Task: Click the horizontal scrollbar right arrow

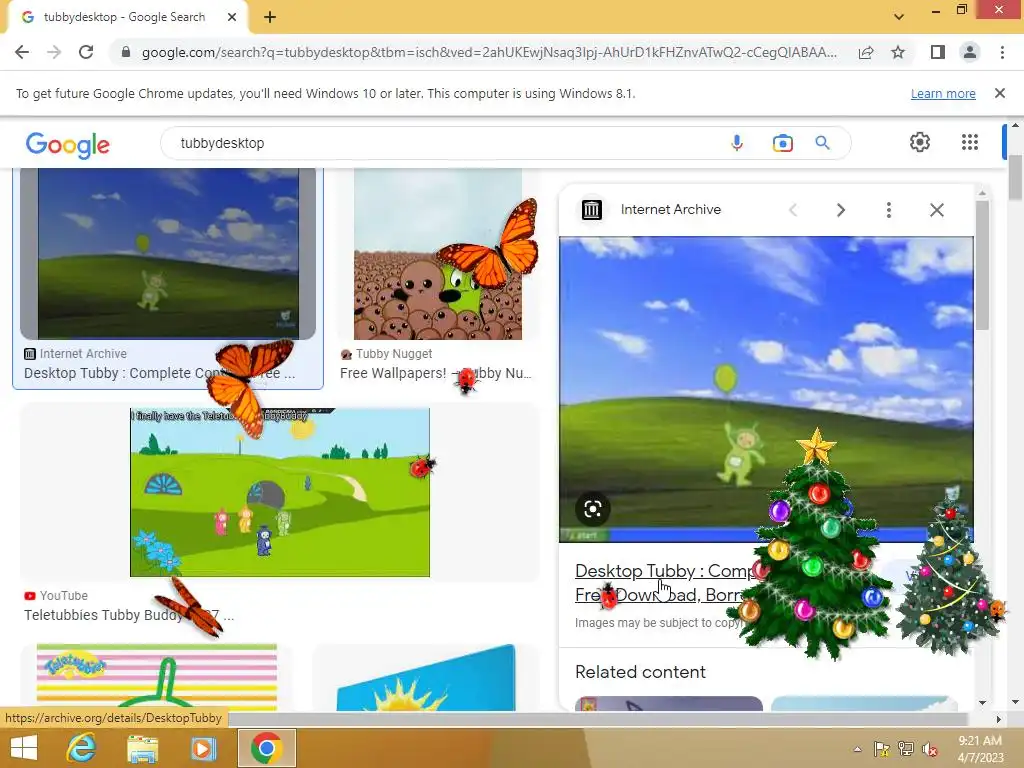Action: click(x=998, y=719)
